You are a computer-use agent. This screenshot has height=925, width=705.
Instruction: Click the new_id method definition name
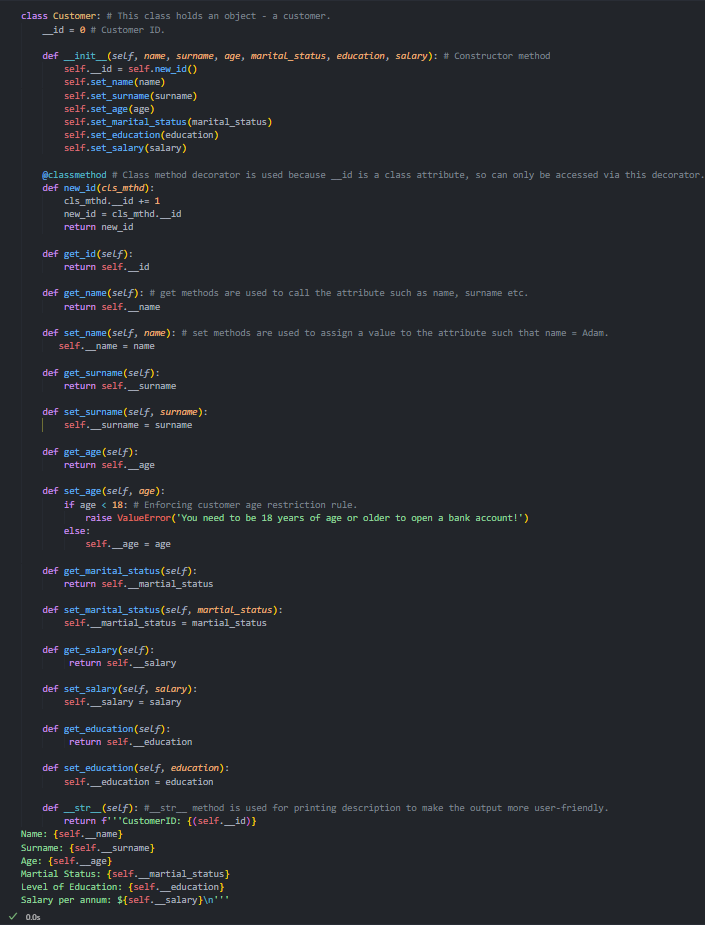[80, 188]
